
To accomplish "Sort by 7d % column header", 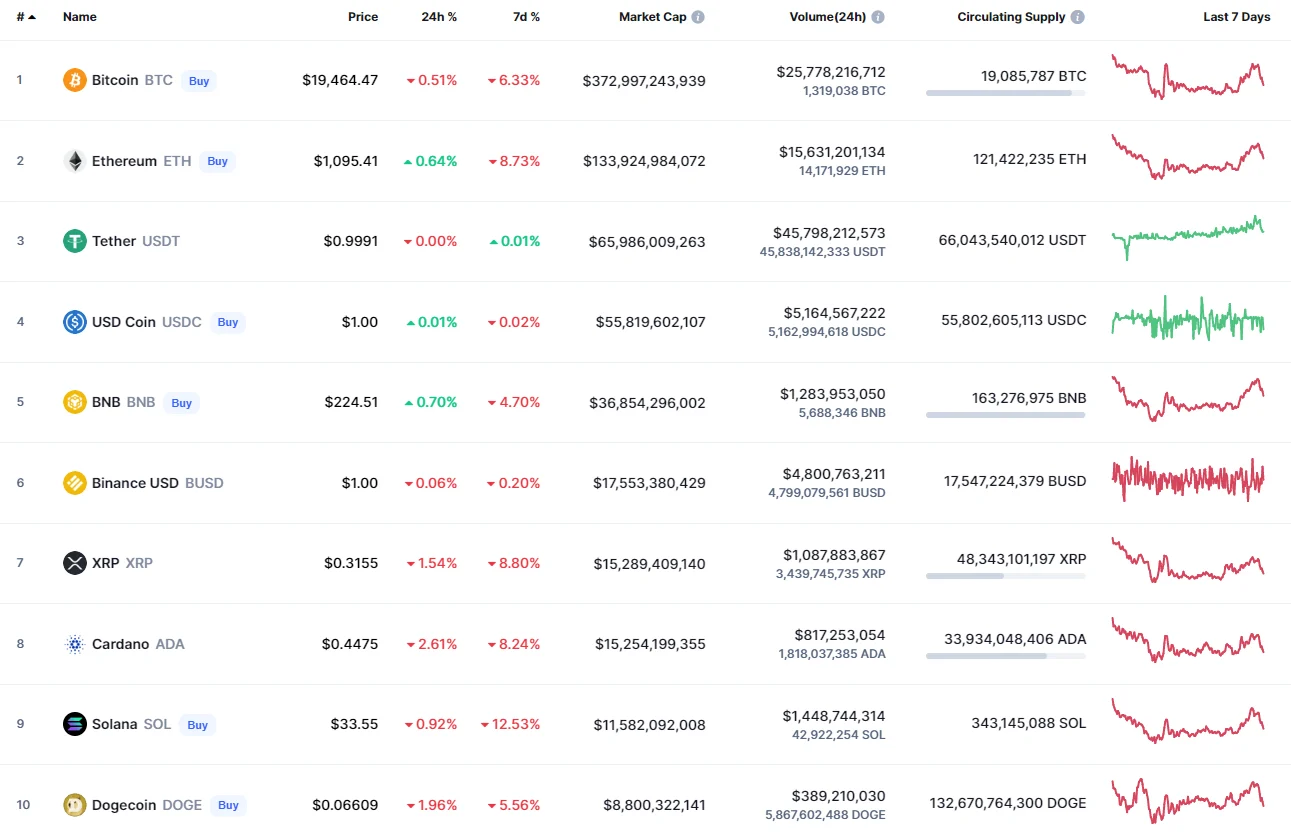I will [x=524, y=17].
